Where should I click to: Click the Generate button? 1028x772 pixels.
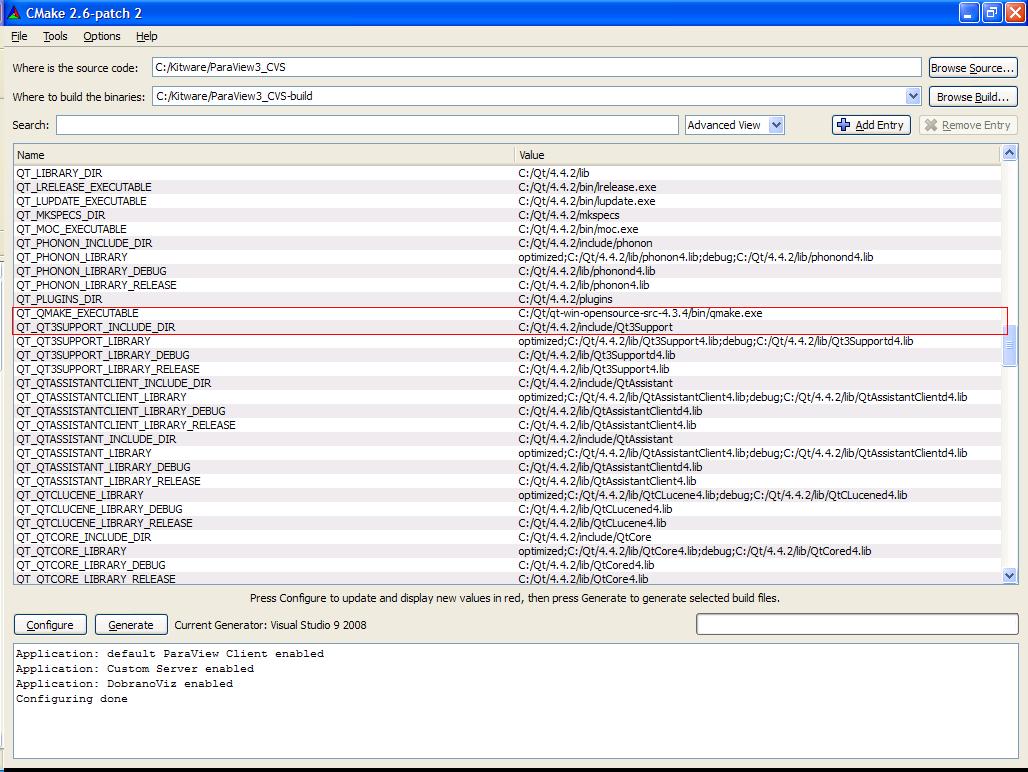[x=131, y=625]
